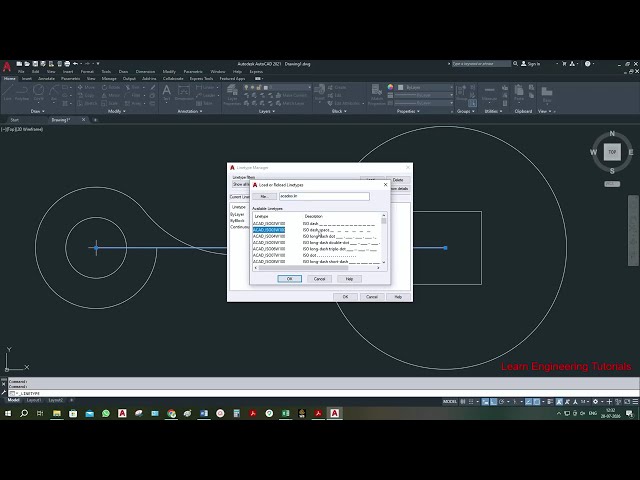Open the AutoCAD application menu logo
Viewport: 640px width, 480px height.
coord(7,67)
